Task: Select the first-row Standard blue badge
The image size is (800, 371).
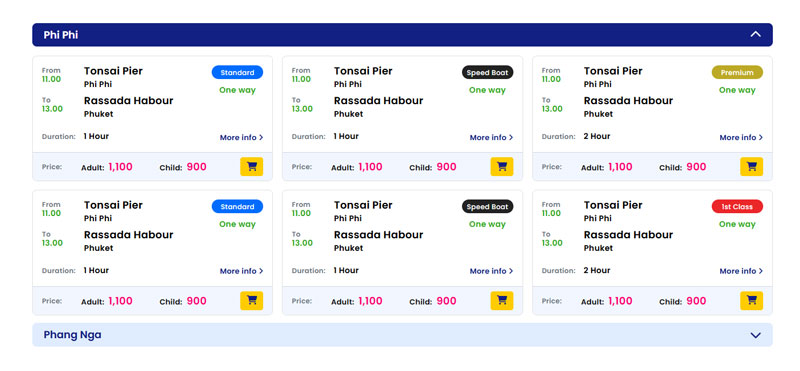Action: pos(237,72)
